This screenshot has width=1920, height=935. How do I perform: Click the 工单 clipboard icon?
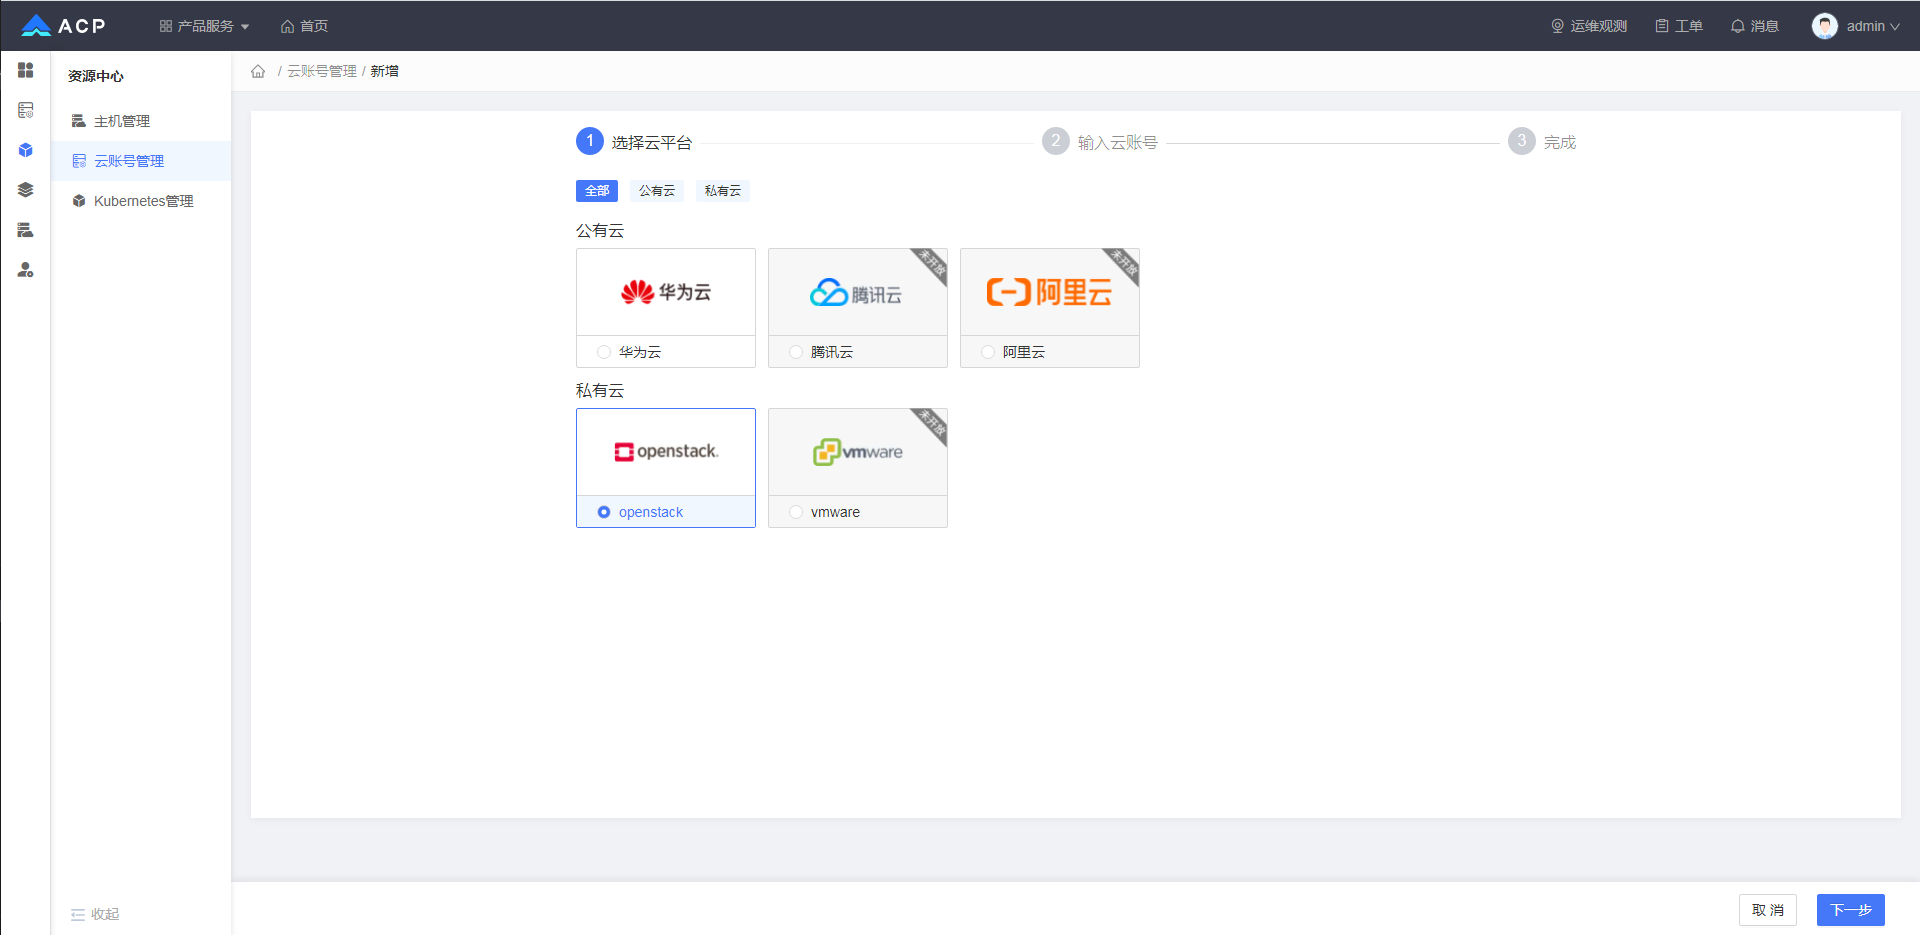[1662, 26]
